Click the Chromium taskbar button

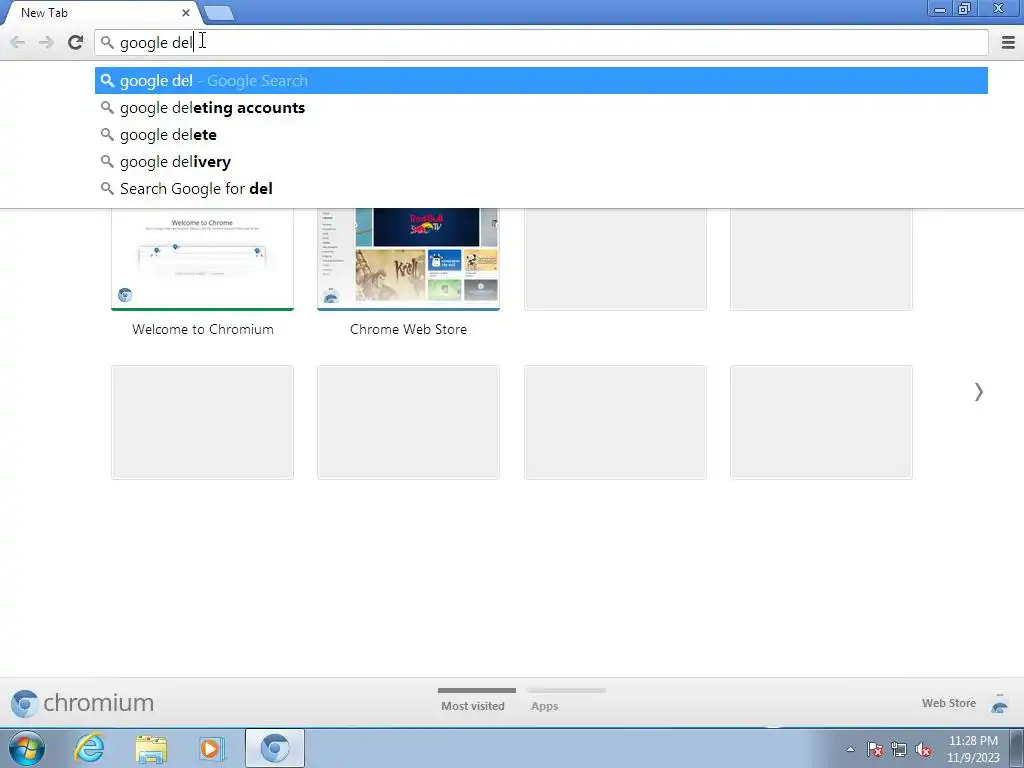tap(275, 748)
